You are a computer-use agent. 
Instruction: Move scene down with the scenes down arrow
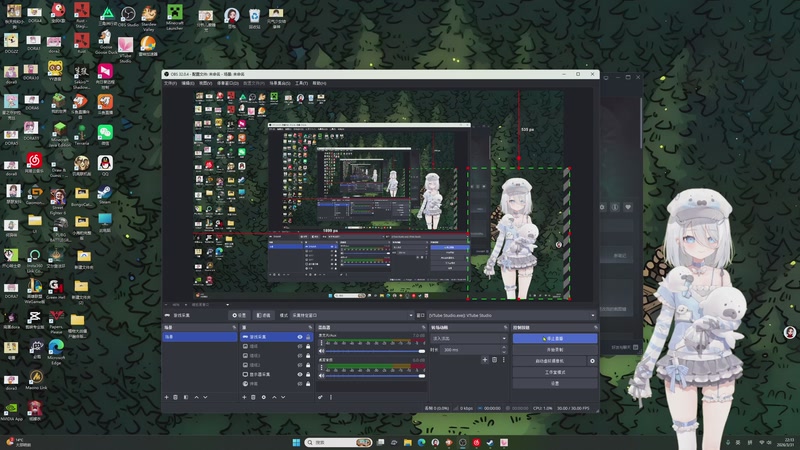pos(206,397)
